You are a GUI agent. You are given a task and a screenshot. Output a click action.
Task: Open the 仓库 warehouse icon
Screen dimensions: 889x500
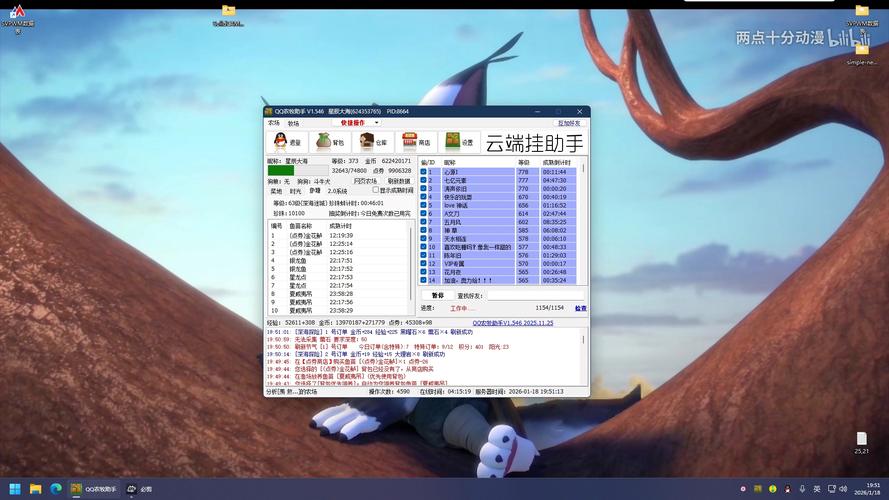pyautogui.click(x=373, y=142)
